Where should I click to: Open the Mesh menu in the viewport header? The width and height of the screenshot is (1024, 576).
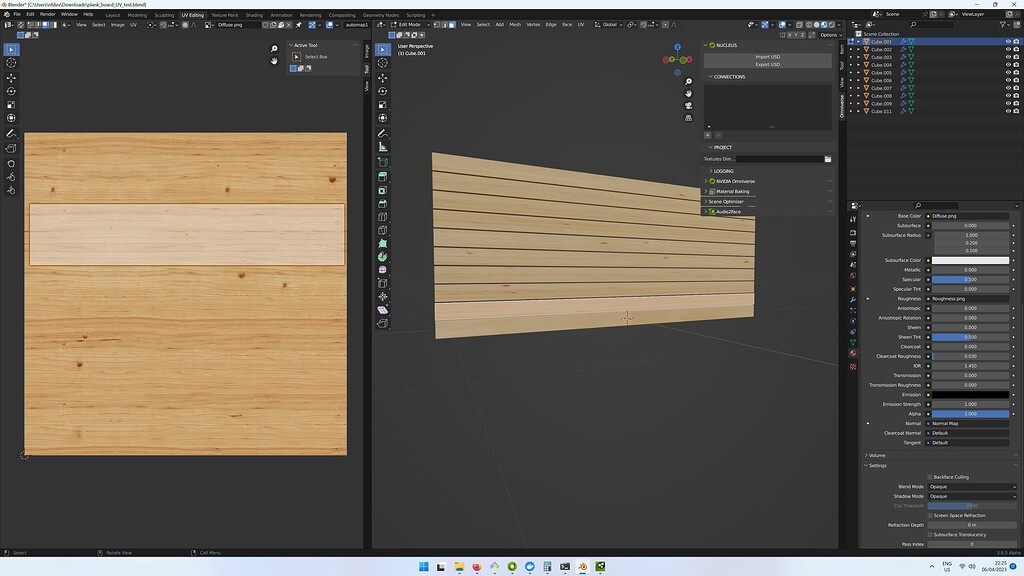tap(514, 24)
